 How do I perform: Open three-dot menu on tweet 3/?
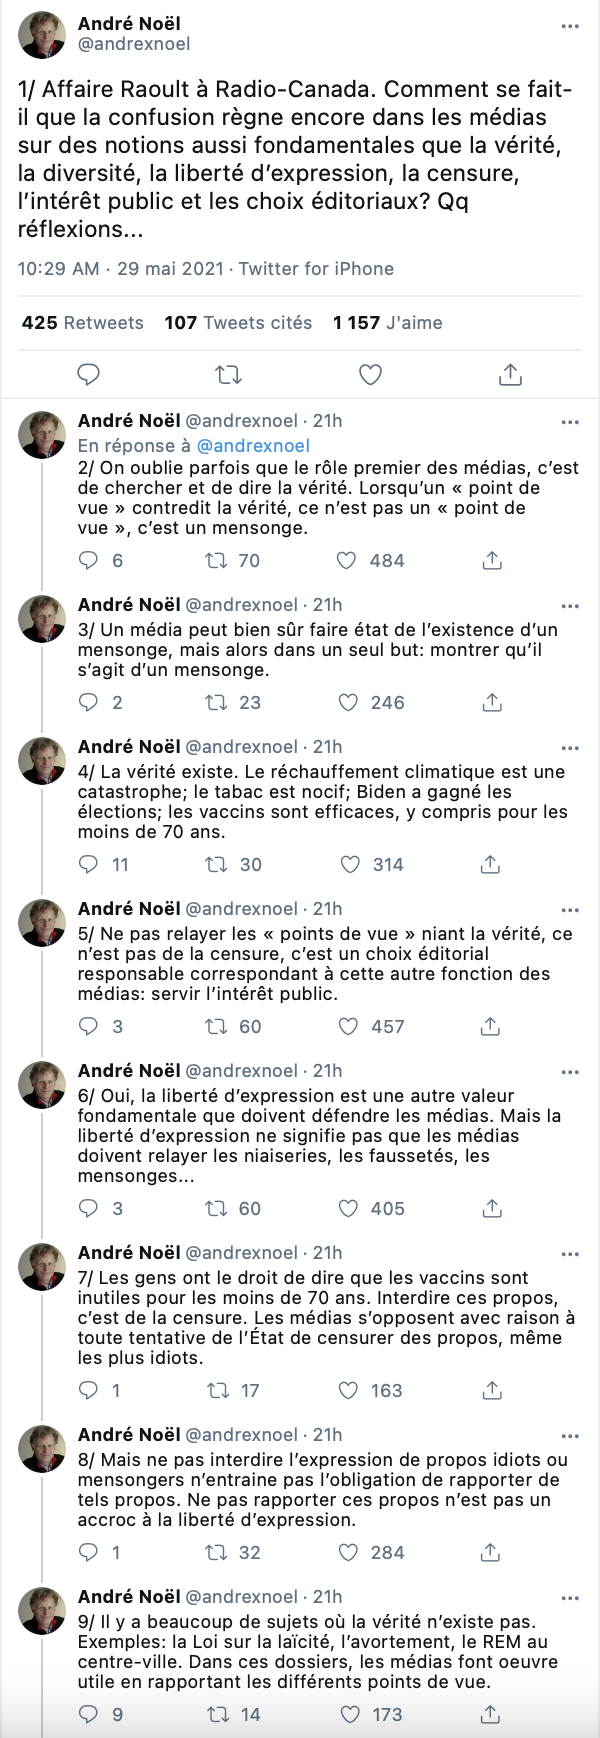[x=570, y=606]
